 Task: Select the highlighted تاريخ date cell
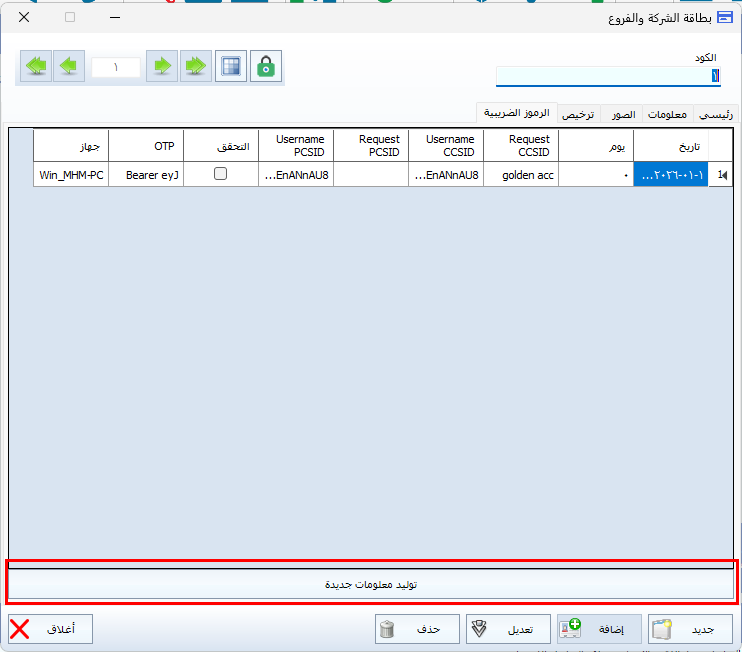[670, 175]
